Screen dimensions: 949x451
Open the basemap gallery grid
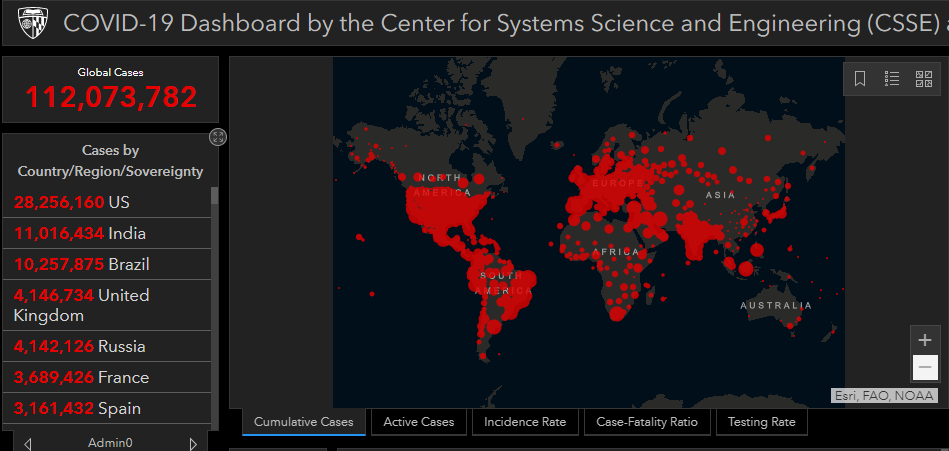tap(924, 79)
